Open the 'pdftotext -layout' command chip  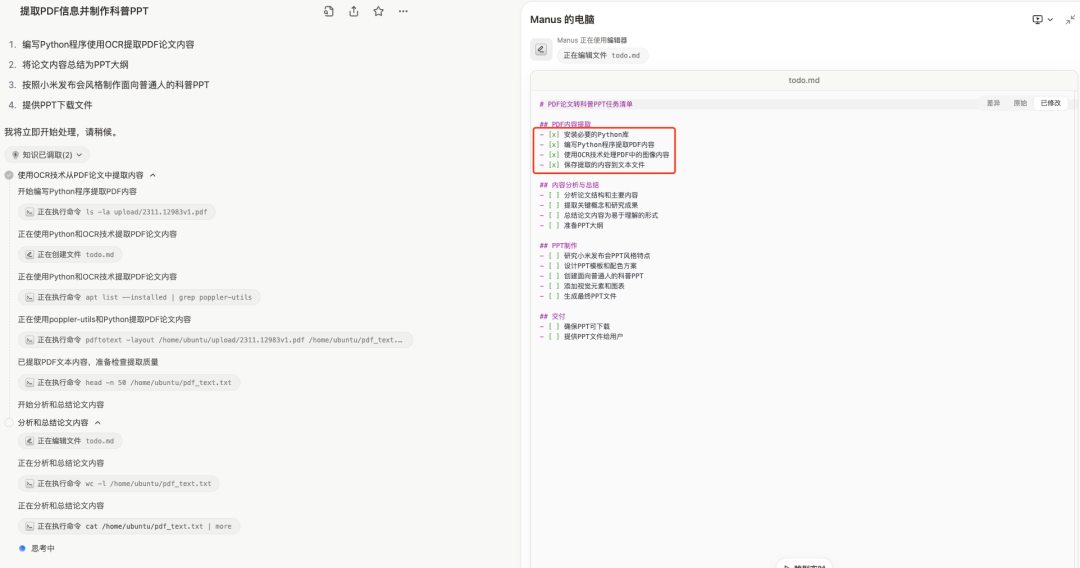pyautogui.click(x=215, y=340)
